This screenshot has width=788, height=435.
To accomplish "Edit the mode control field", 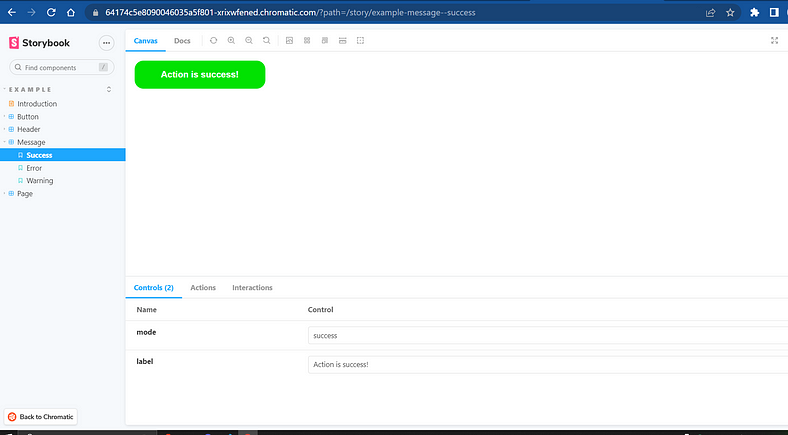I will [548, 336].
